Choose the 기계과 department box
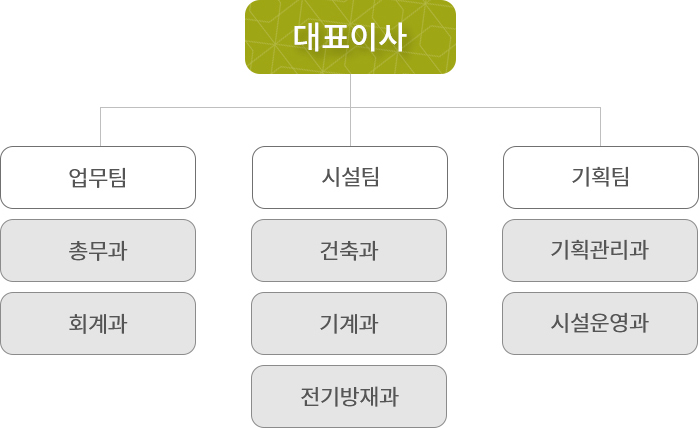Image resolution: width=699 pixels, height=428 pixels. pos(349,324)
